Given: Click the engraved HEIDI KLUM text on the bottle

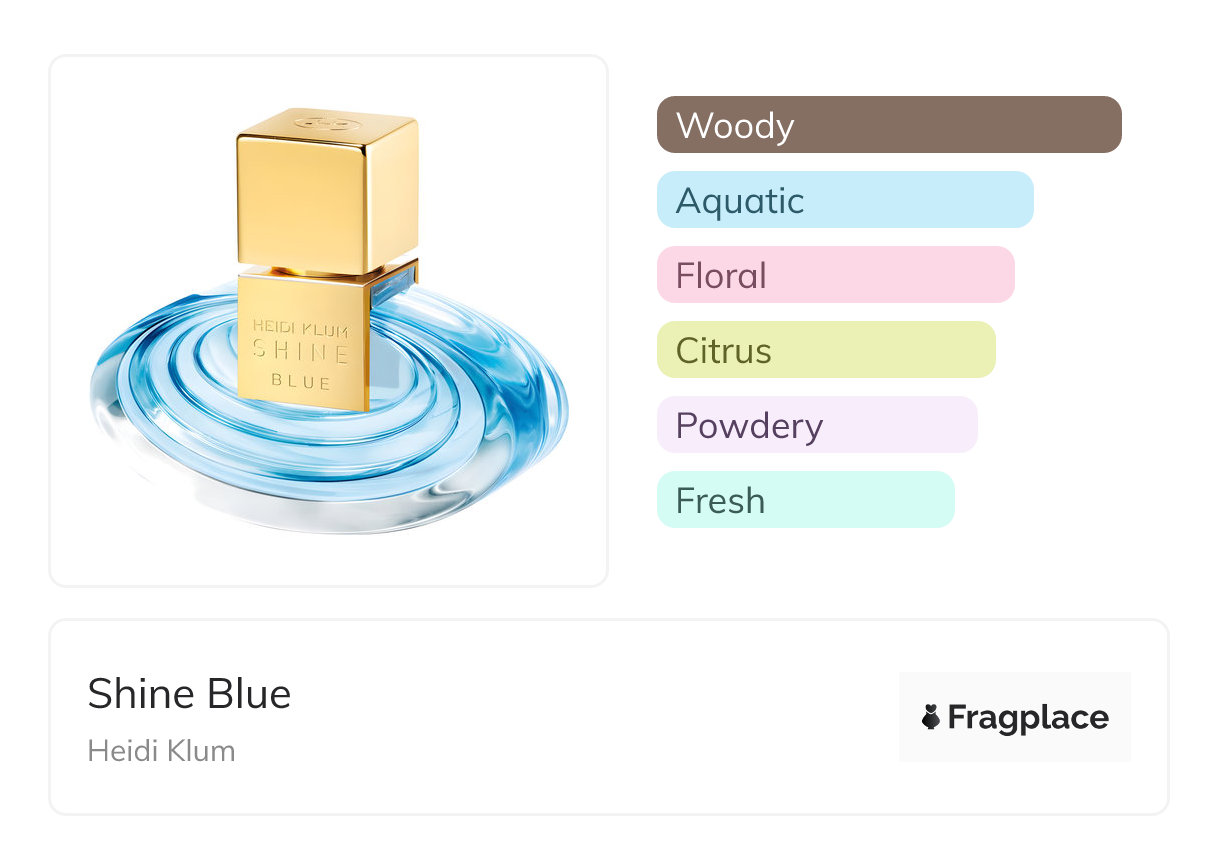Looking at the screenshot, I should pyautogui.click(x=299, y=326).
